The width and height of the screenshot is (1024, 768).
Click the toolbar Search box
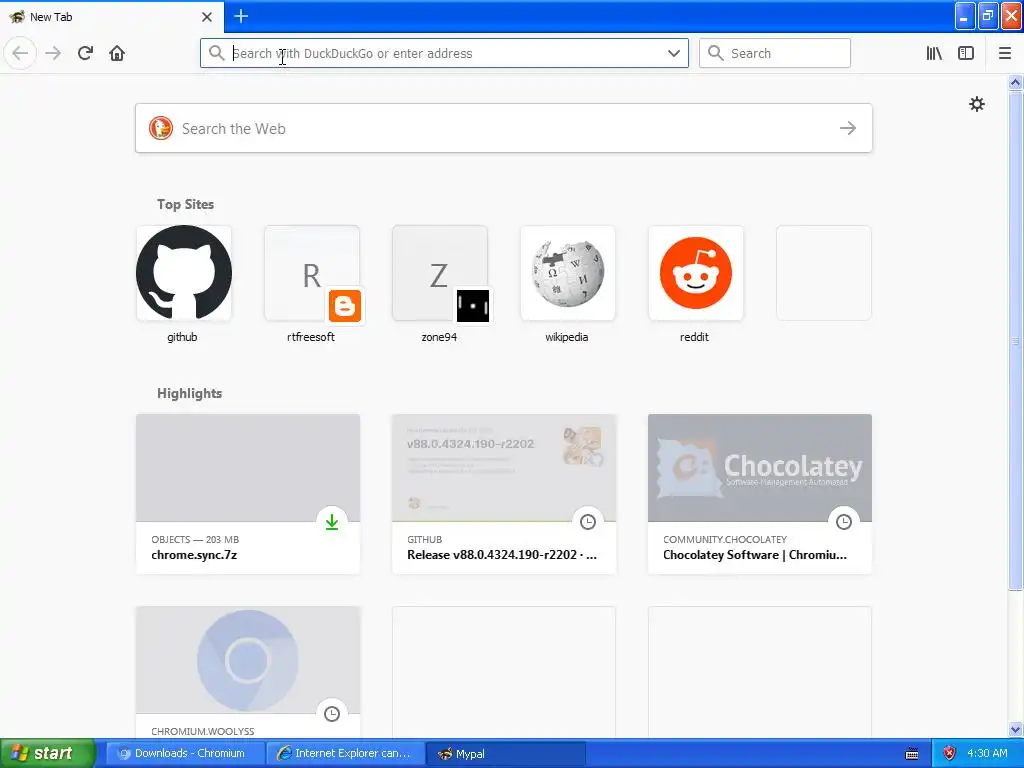[775, 53]
